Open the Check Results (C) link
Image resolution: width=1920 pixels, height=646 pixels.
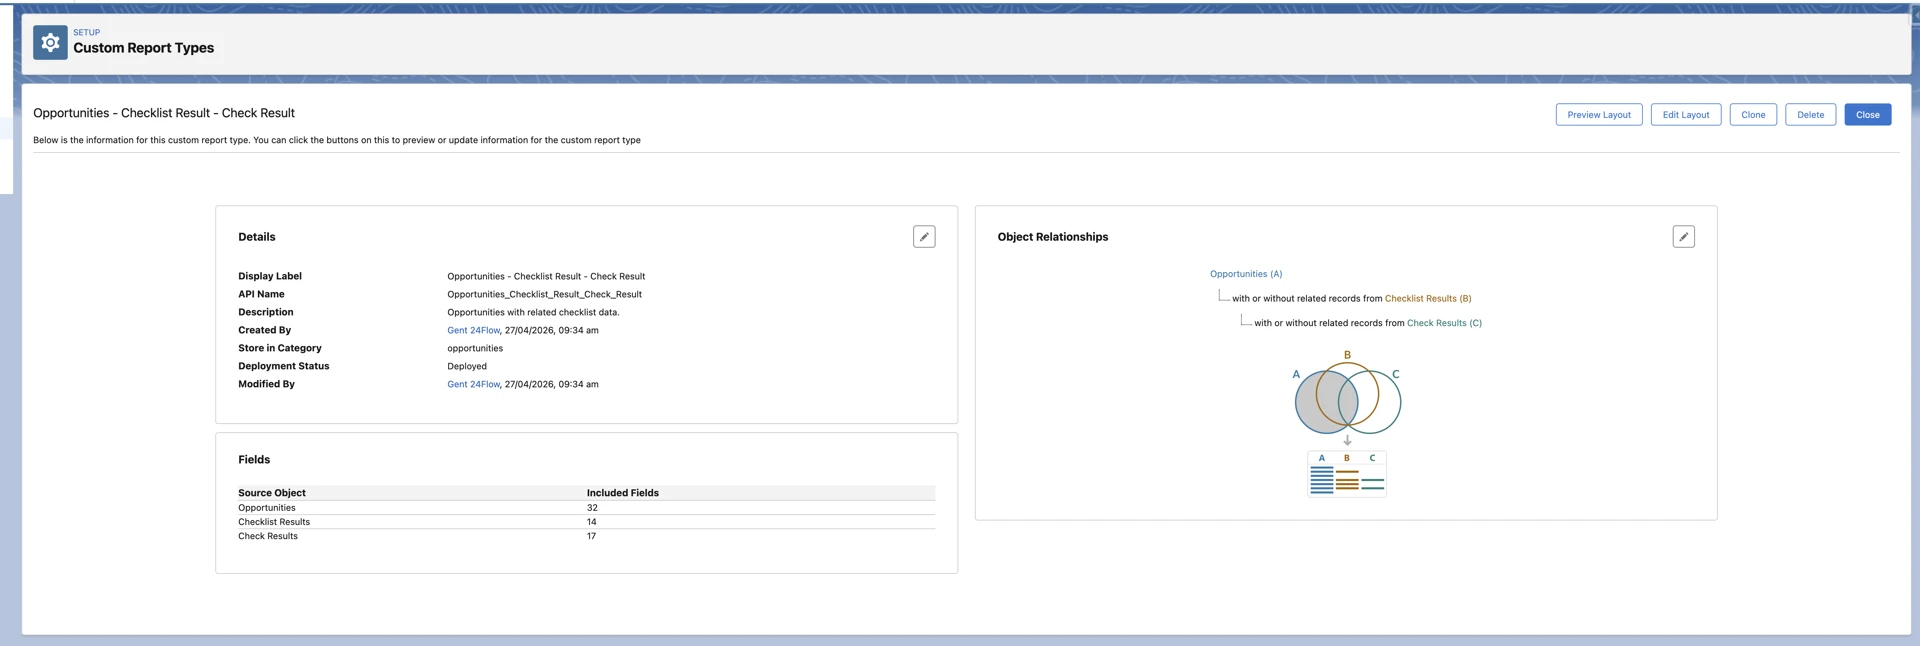pos(1443,323)
